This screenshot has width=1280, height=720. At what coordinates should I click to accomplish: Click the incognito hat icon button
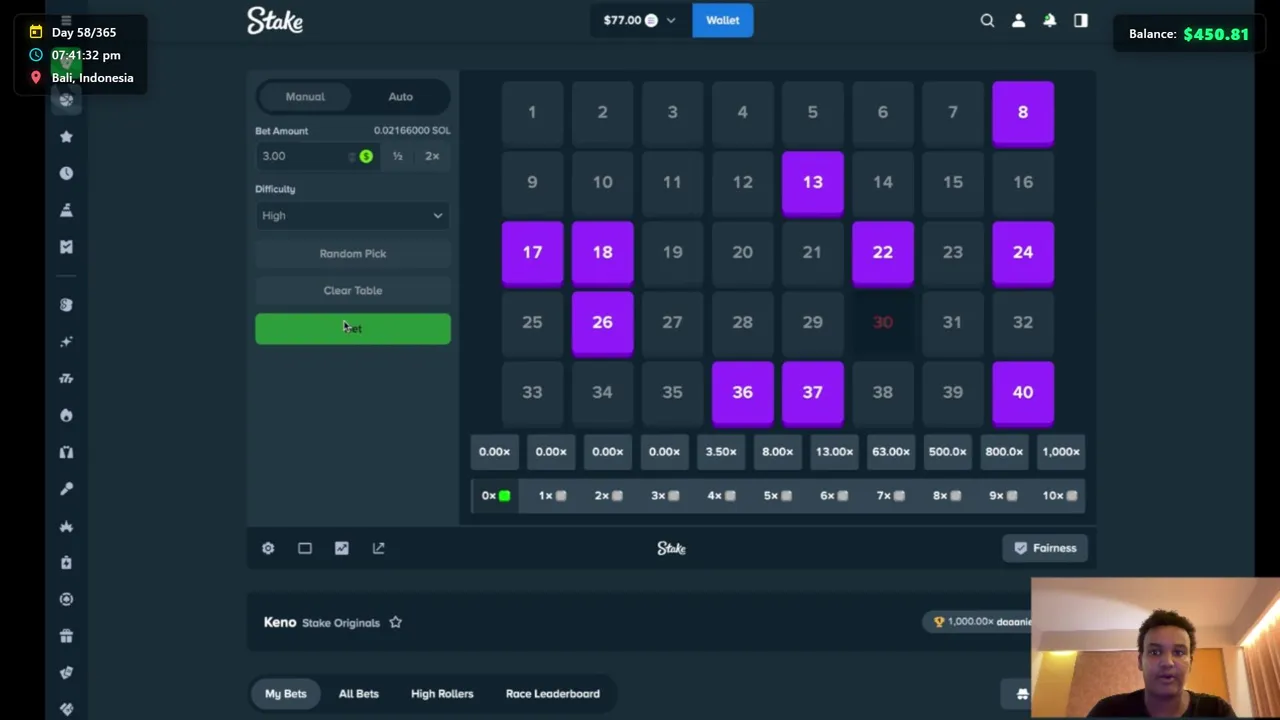(x=1022, y=694)
